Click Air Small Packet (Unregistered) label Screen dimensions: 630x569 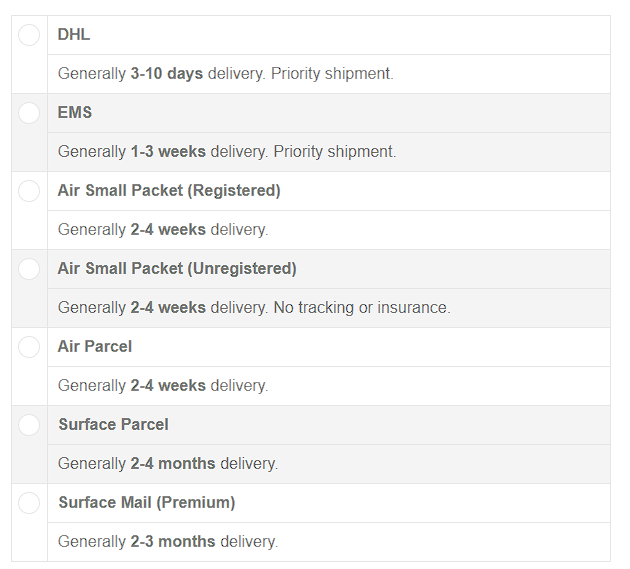point(177,268)
